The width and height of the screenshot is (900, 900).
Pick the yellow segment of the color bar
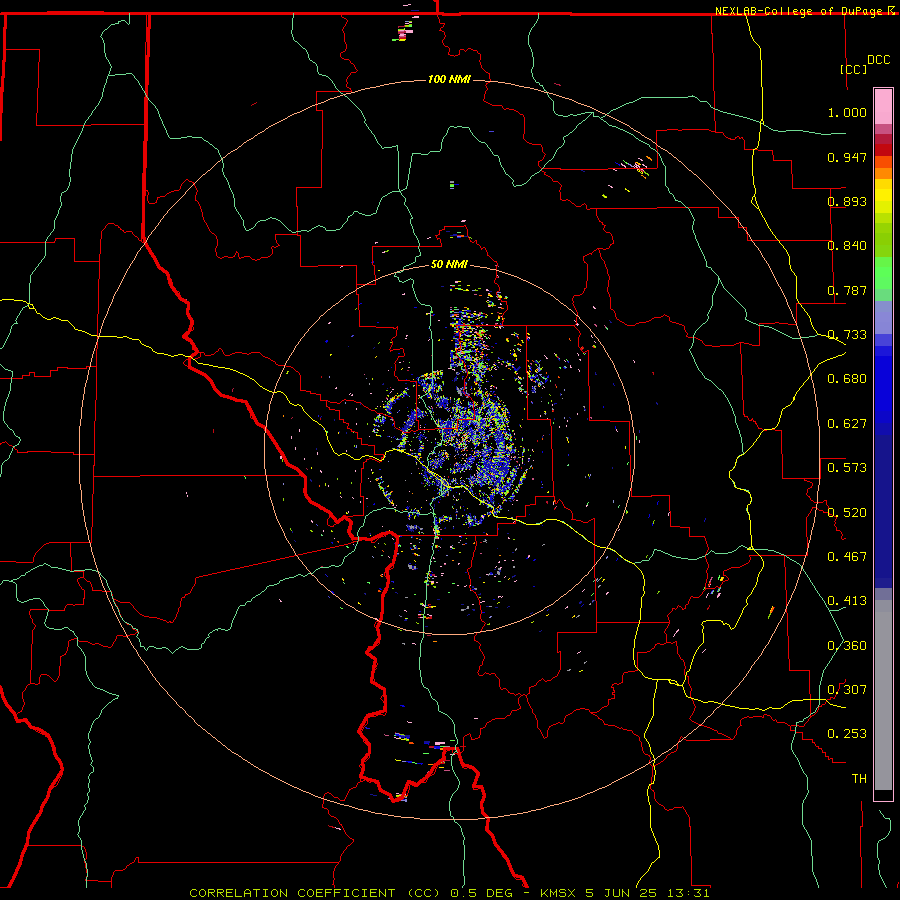pos(883,196)
